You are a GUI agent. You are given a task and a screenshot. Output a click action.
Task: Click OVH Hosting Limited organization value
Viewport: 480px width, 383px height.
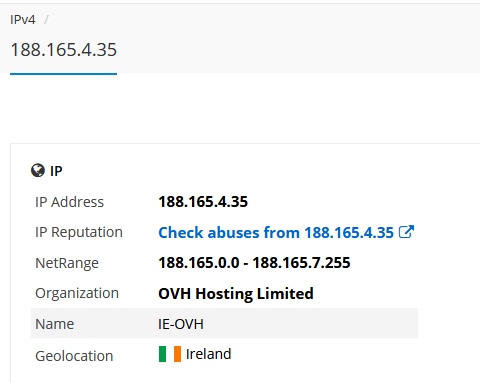pos(236,294)
